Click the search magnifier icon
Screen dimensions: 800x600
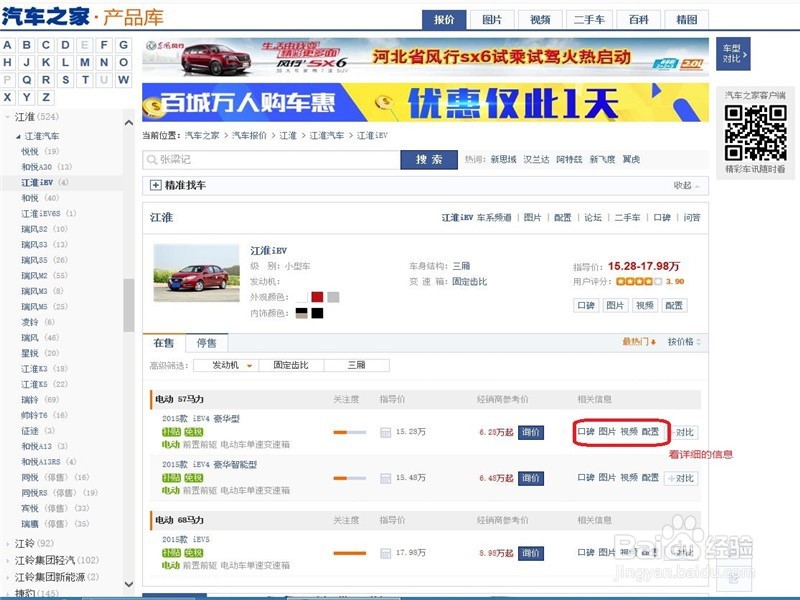pos(152,160)
